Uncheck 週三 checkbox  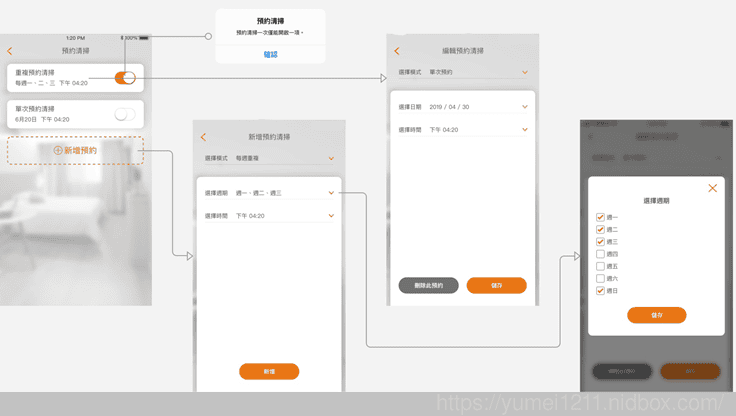pos(600,241)
